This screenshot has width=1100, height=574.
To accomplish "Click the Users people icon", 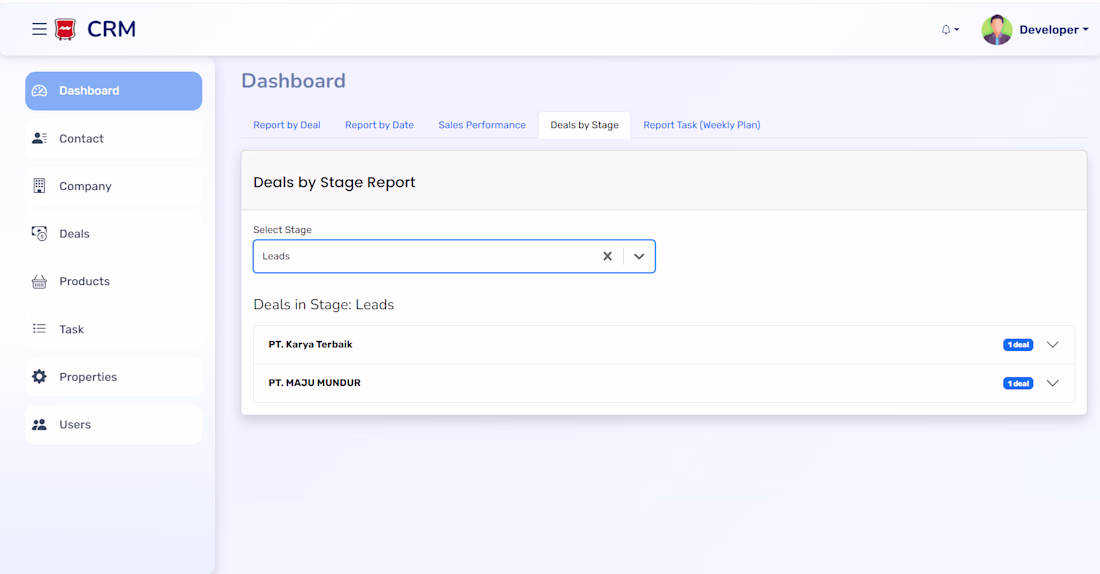I will pos(39,425).
